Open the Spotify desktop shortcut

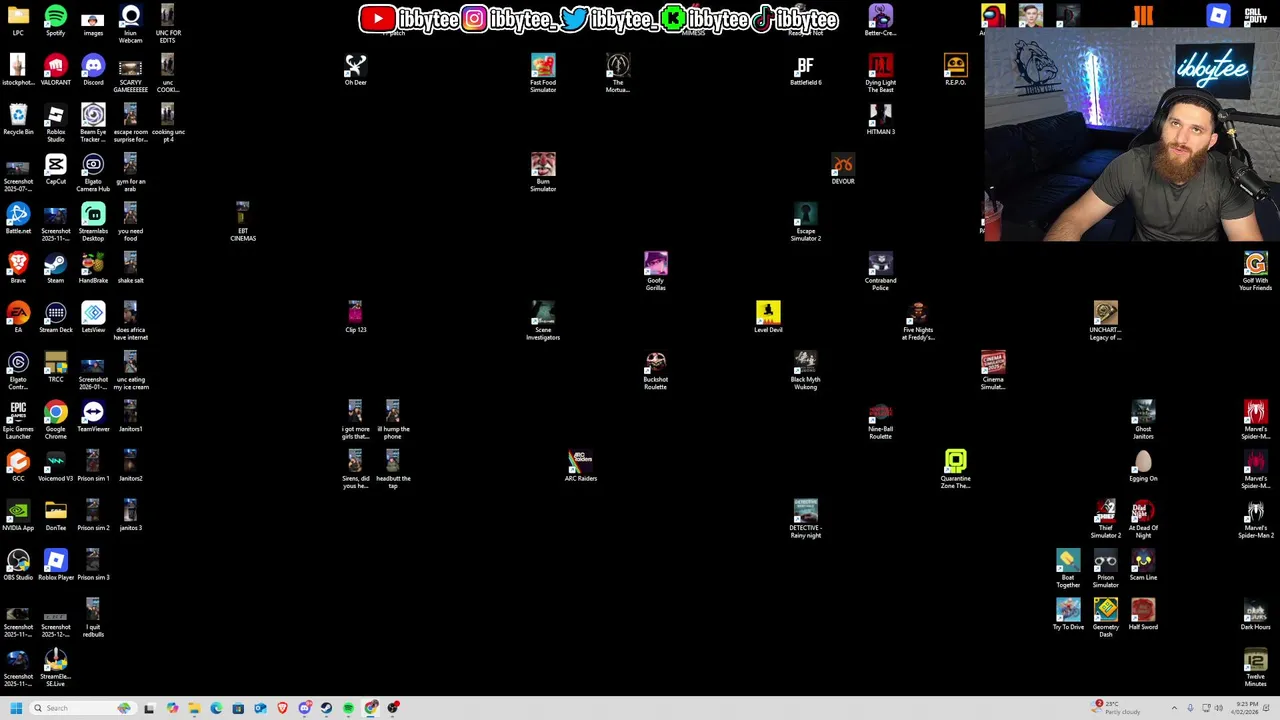click(55, 20)
